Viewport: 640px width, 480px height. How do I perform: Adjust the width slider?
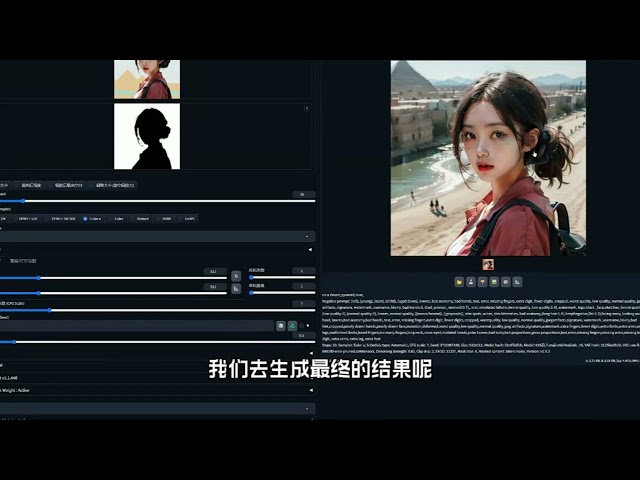click(113, 278)
